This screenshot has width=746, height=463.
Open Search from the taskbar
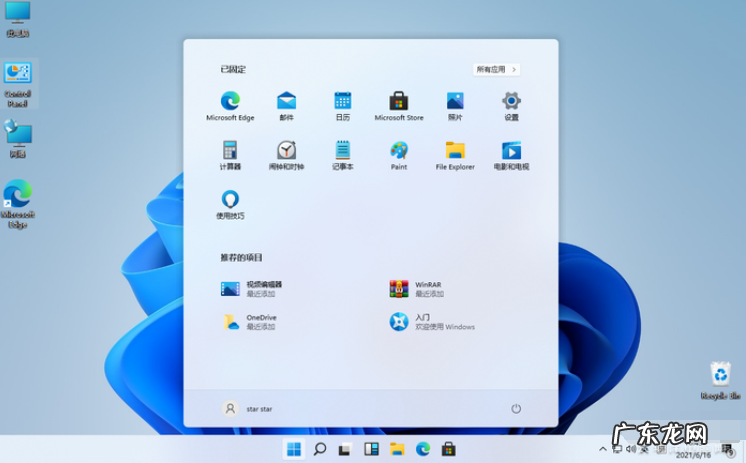[x=320, y=449]
